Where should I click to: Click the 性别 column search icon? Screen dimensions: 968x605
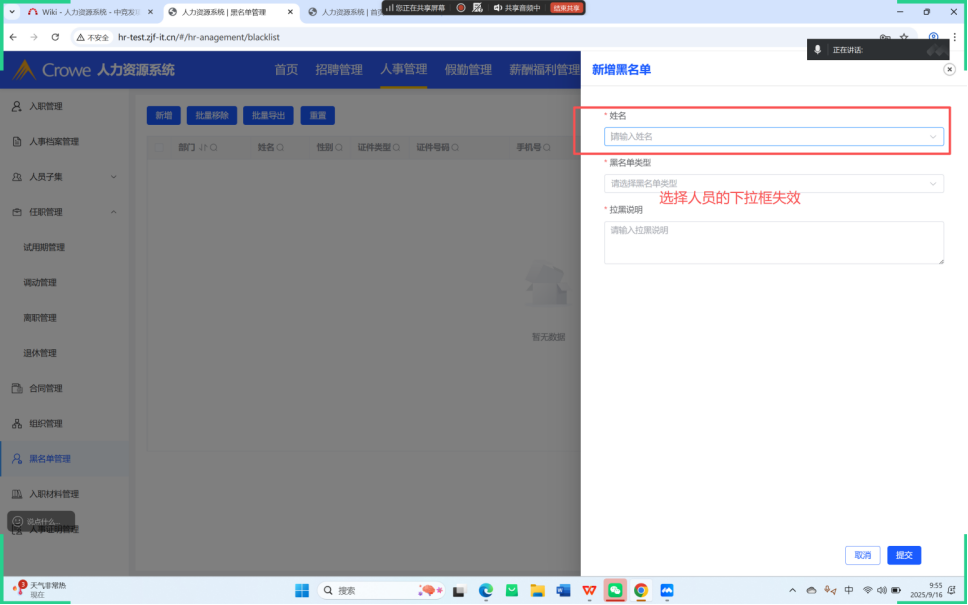tap(338, 148)
